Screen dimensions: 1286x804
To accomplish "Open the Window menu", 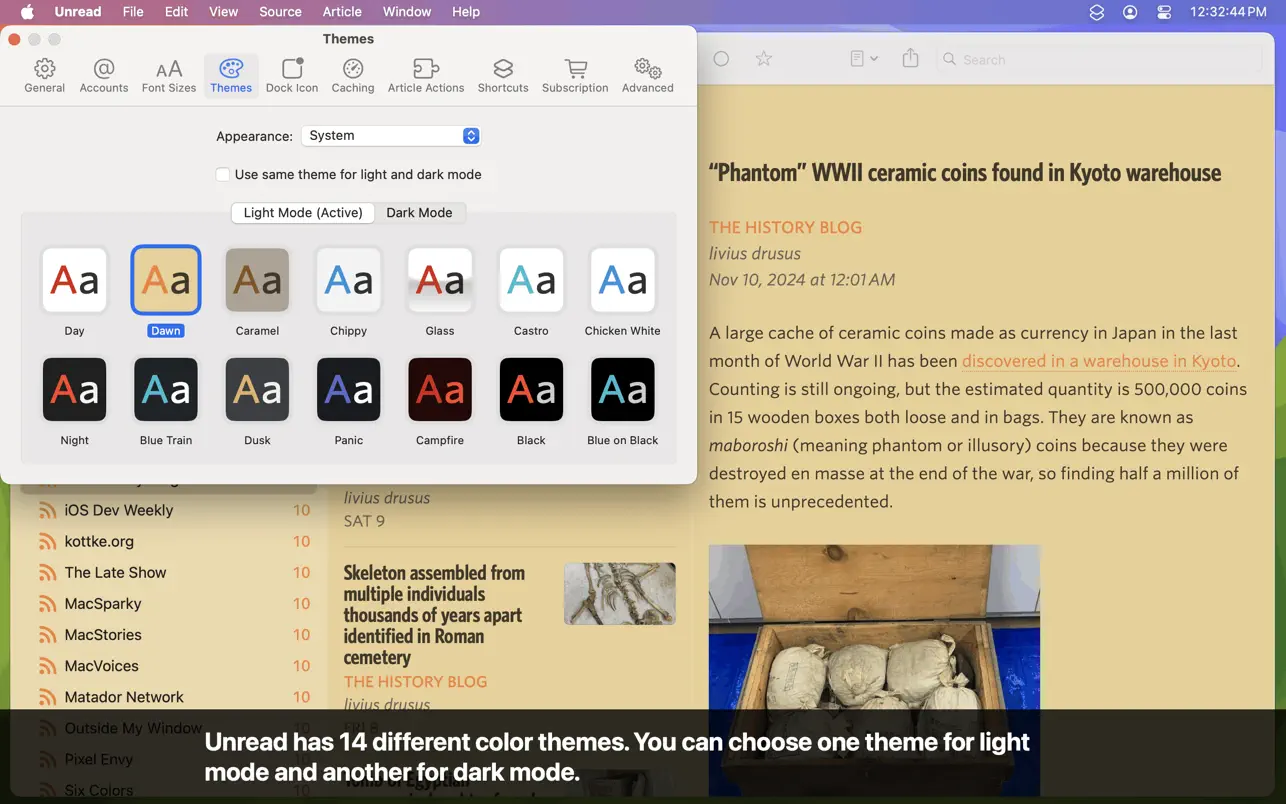I will [x=407, y=12].
